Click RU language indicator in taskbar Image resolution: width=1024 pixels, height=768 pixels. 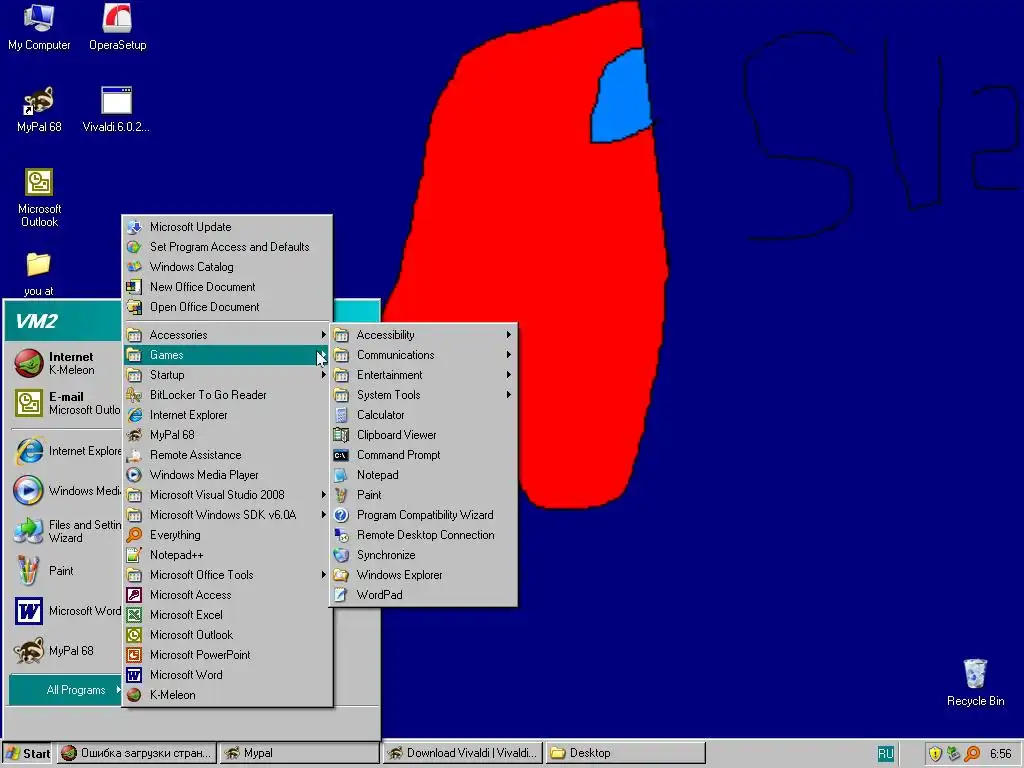(885, 754)
